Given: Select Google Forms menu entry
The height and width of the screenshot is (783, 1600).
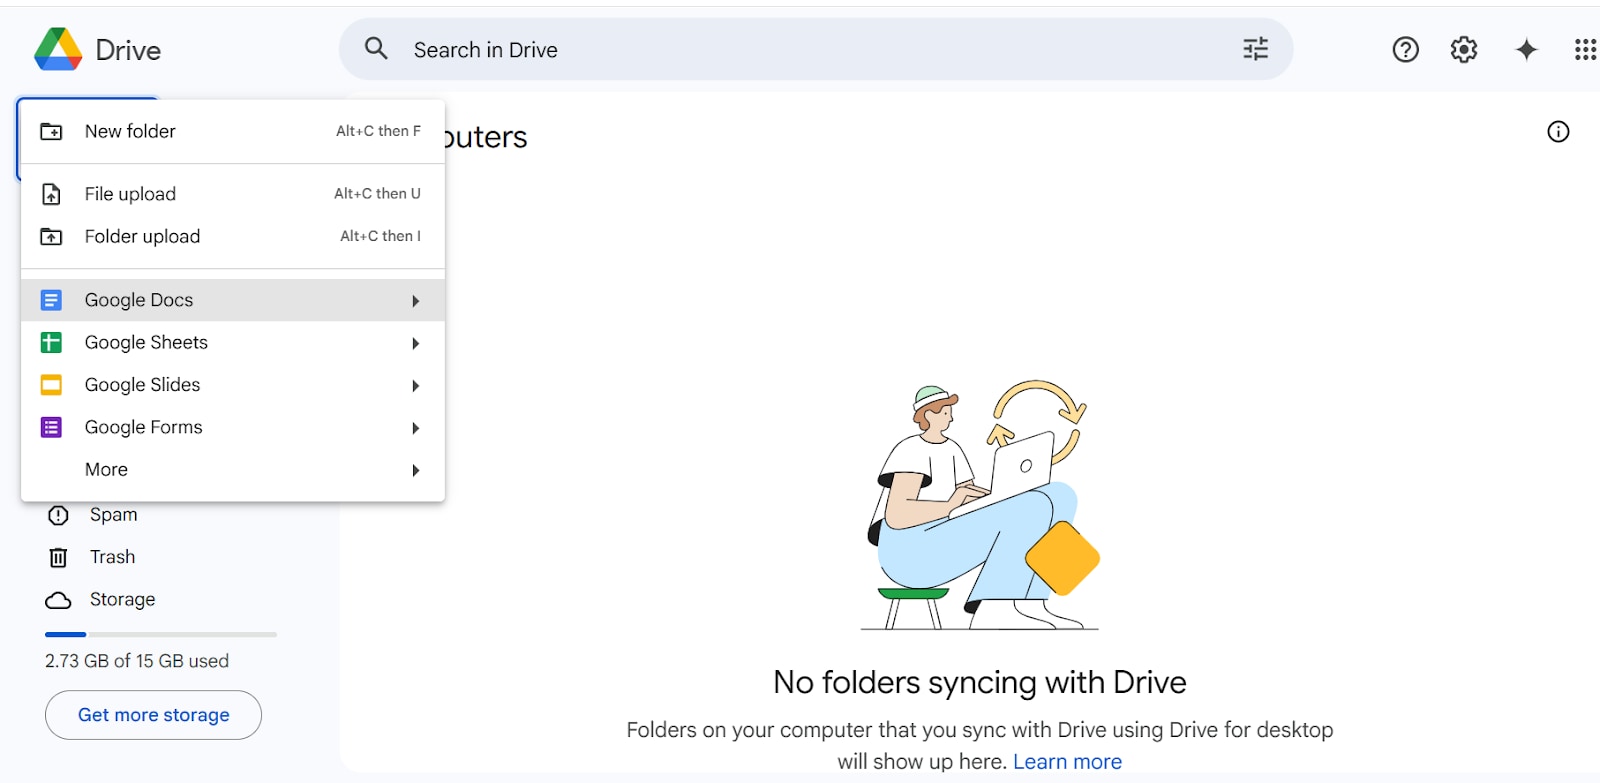Looking at the screenshot, I should pos(233,427).
